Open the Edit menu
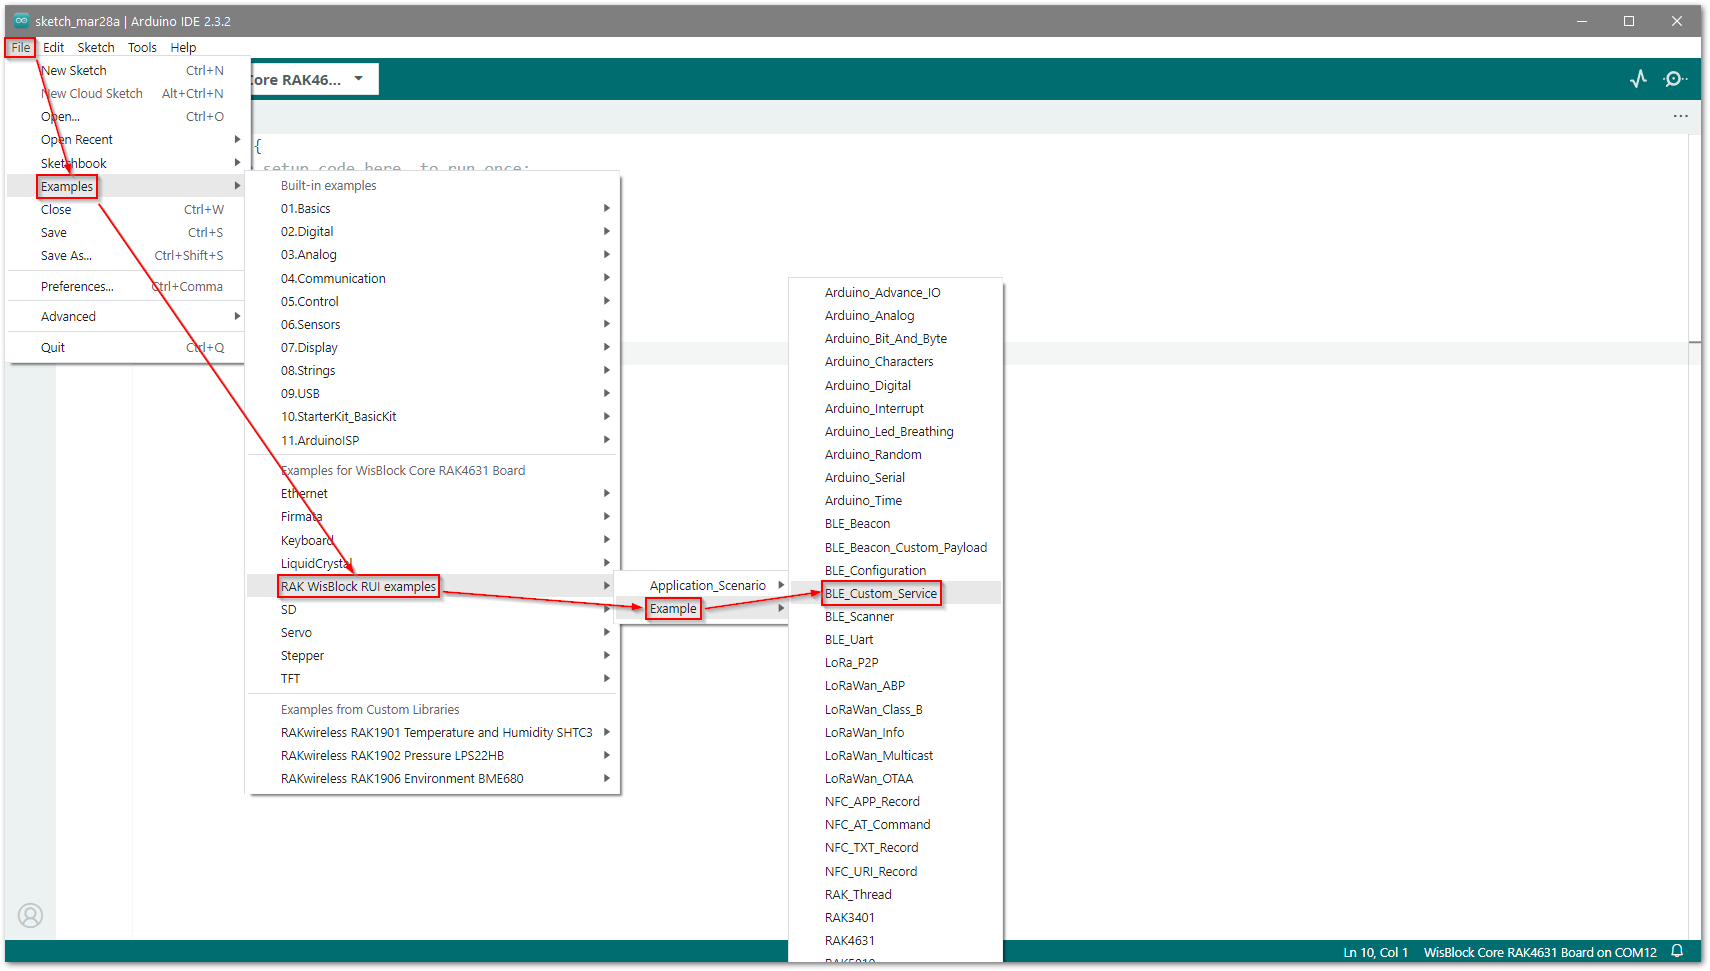Image resolution: width=1710 pixels, height=971 pixels. pos(53,47)
